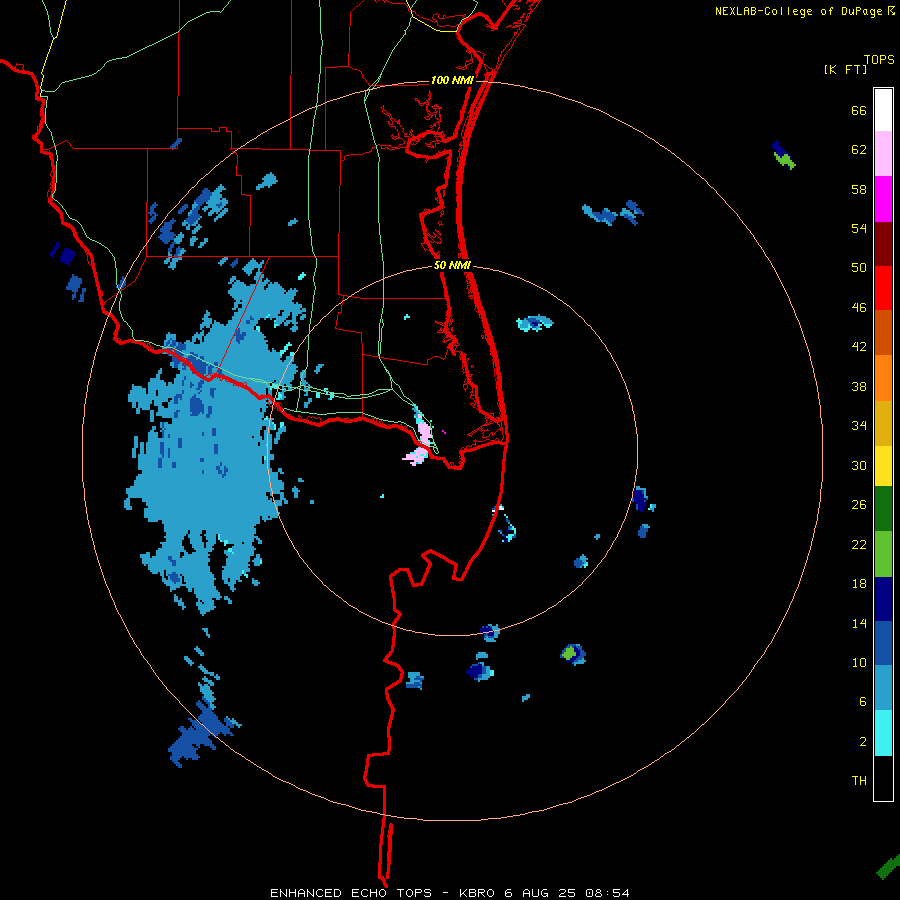Click the green and navy echo near the top right
Screen dimensions: 900x900
[x=783, y=155]
